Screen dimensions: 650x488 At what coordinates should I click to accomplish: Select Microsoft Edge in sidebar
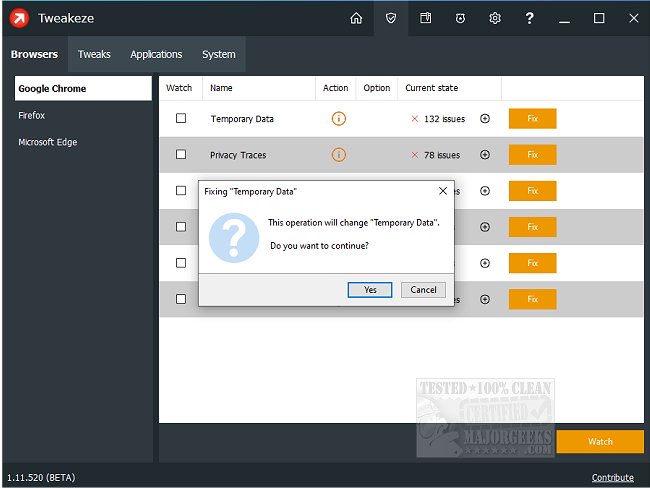pos(83,142)
